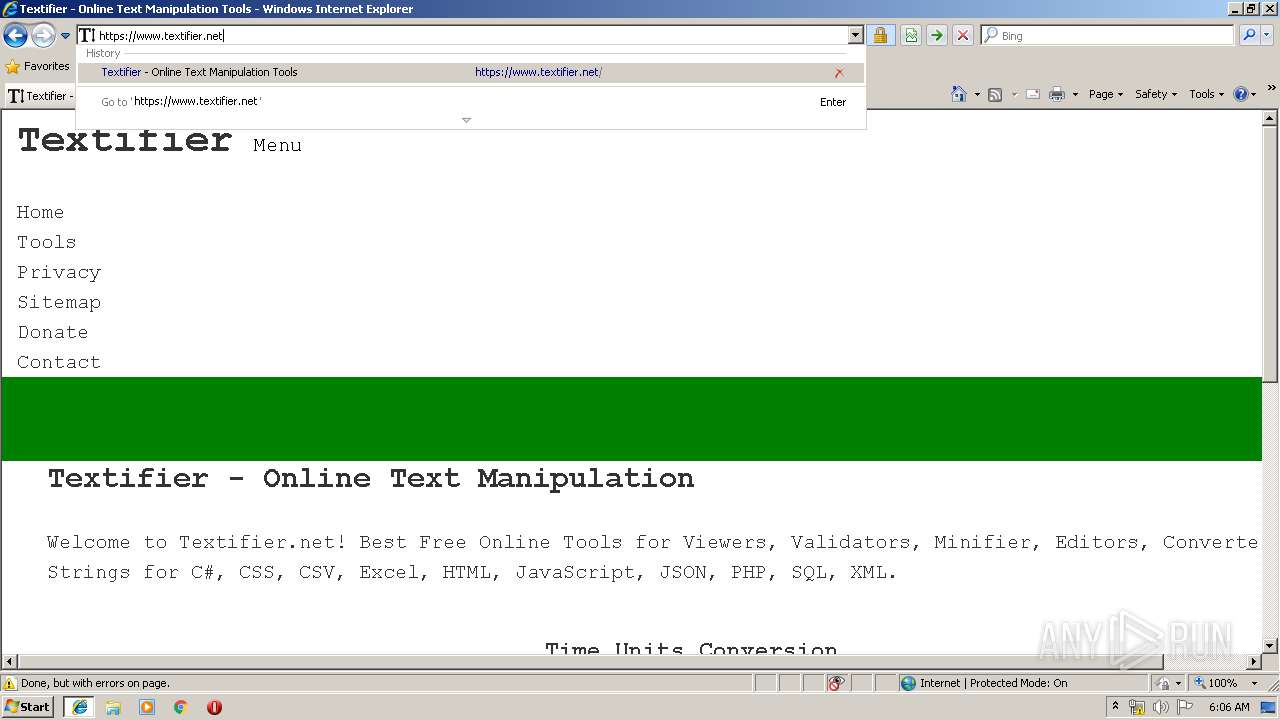Open the zoom level dropdown arrow
Viewport: 1280px width, 720px height.
coord(1254,683)
